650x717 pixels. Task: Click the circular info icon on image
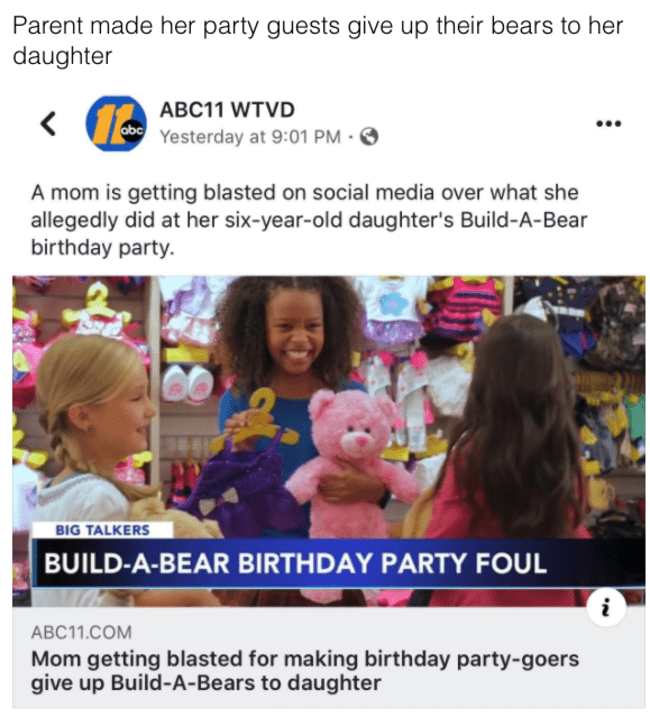[x=606, y=609]
